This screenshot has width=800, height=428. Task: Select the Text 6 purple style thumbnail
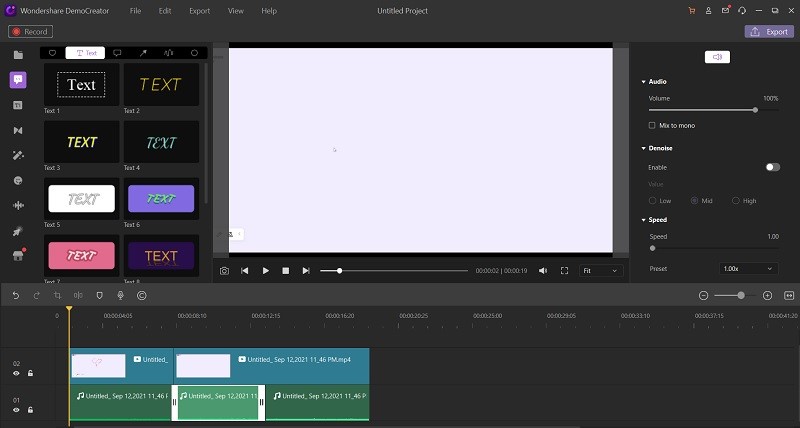point(161,198)
